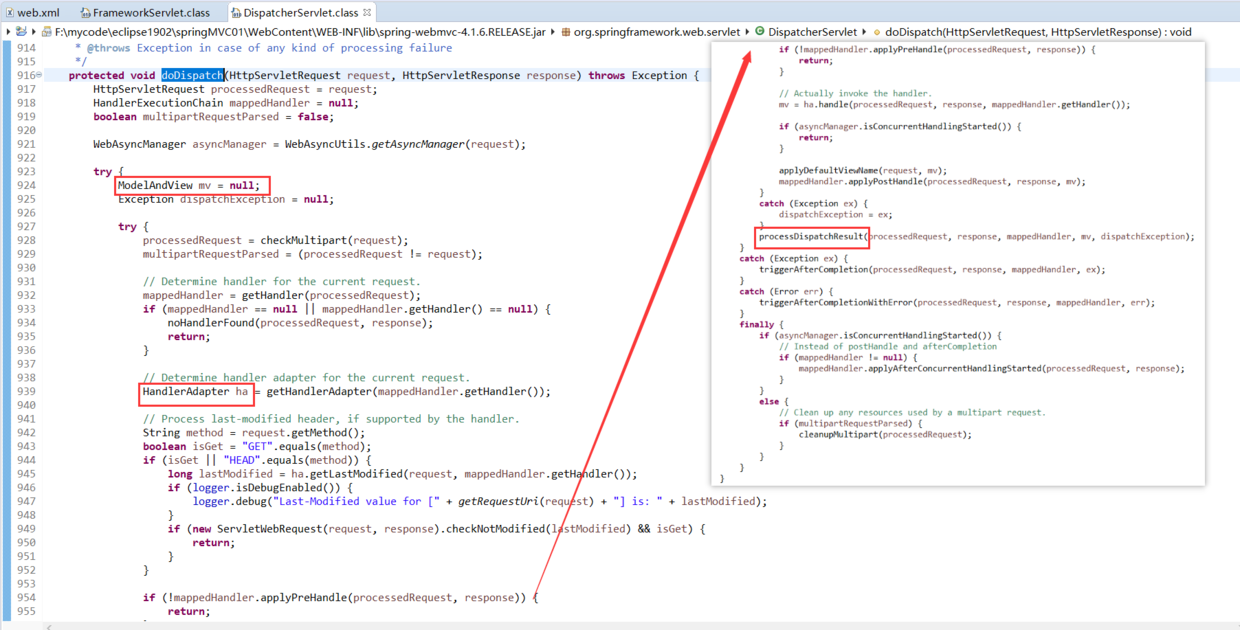Click the jar icon before the F:\mycode path
Viewport: 1240px width, 630px height.
click(x=46, y=32)
